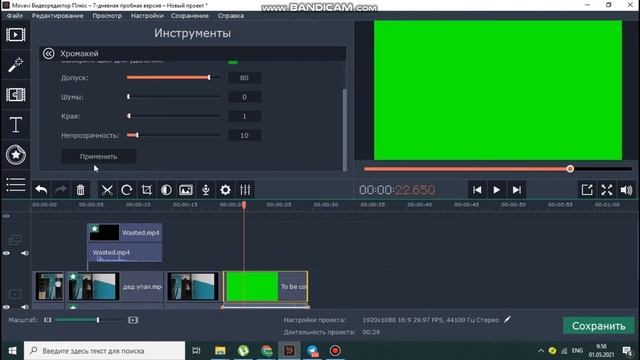Click the Undo arrow
This screenshot has width=640, height=360.
point(41,190)
